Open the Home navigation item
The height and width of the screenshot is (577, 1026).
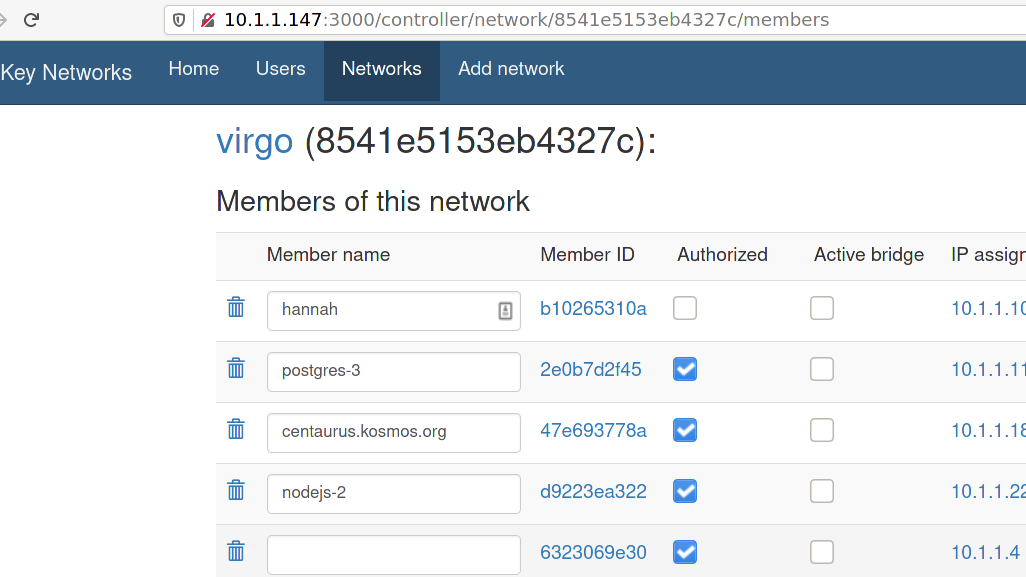tap(194, 69)
